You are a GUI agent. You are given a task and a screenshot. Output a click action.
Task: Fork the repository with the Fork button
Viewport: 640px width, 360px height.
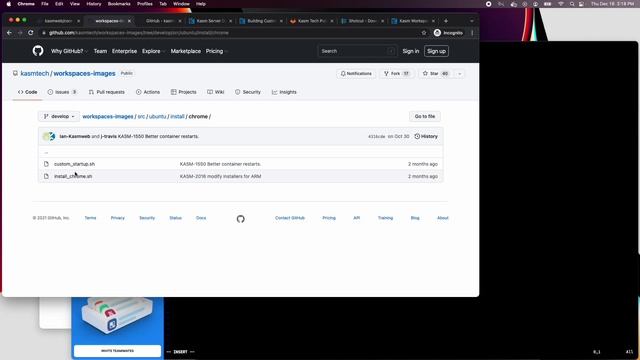(x=397, y=73)
